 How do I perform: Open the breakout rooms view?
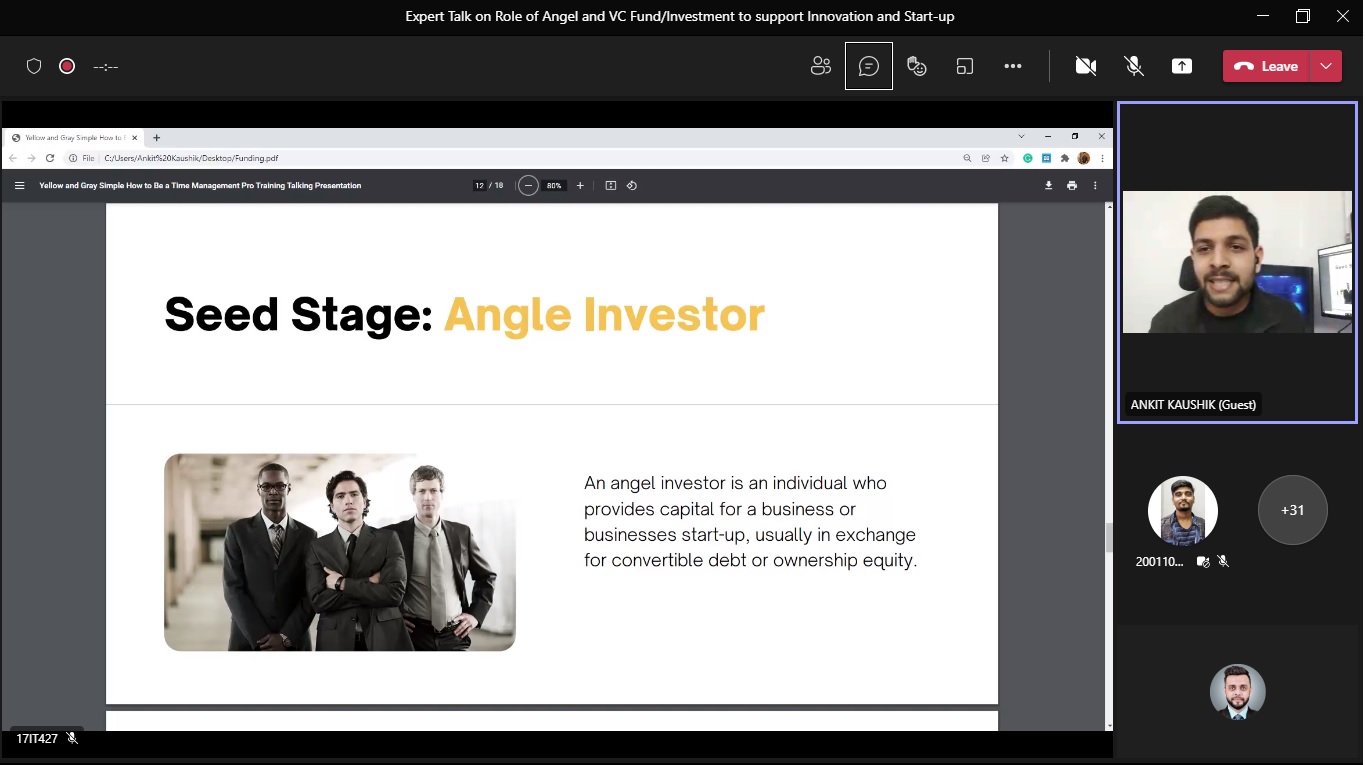coord(965,66)
